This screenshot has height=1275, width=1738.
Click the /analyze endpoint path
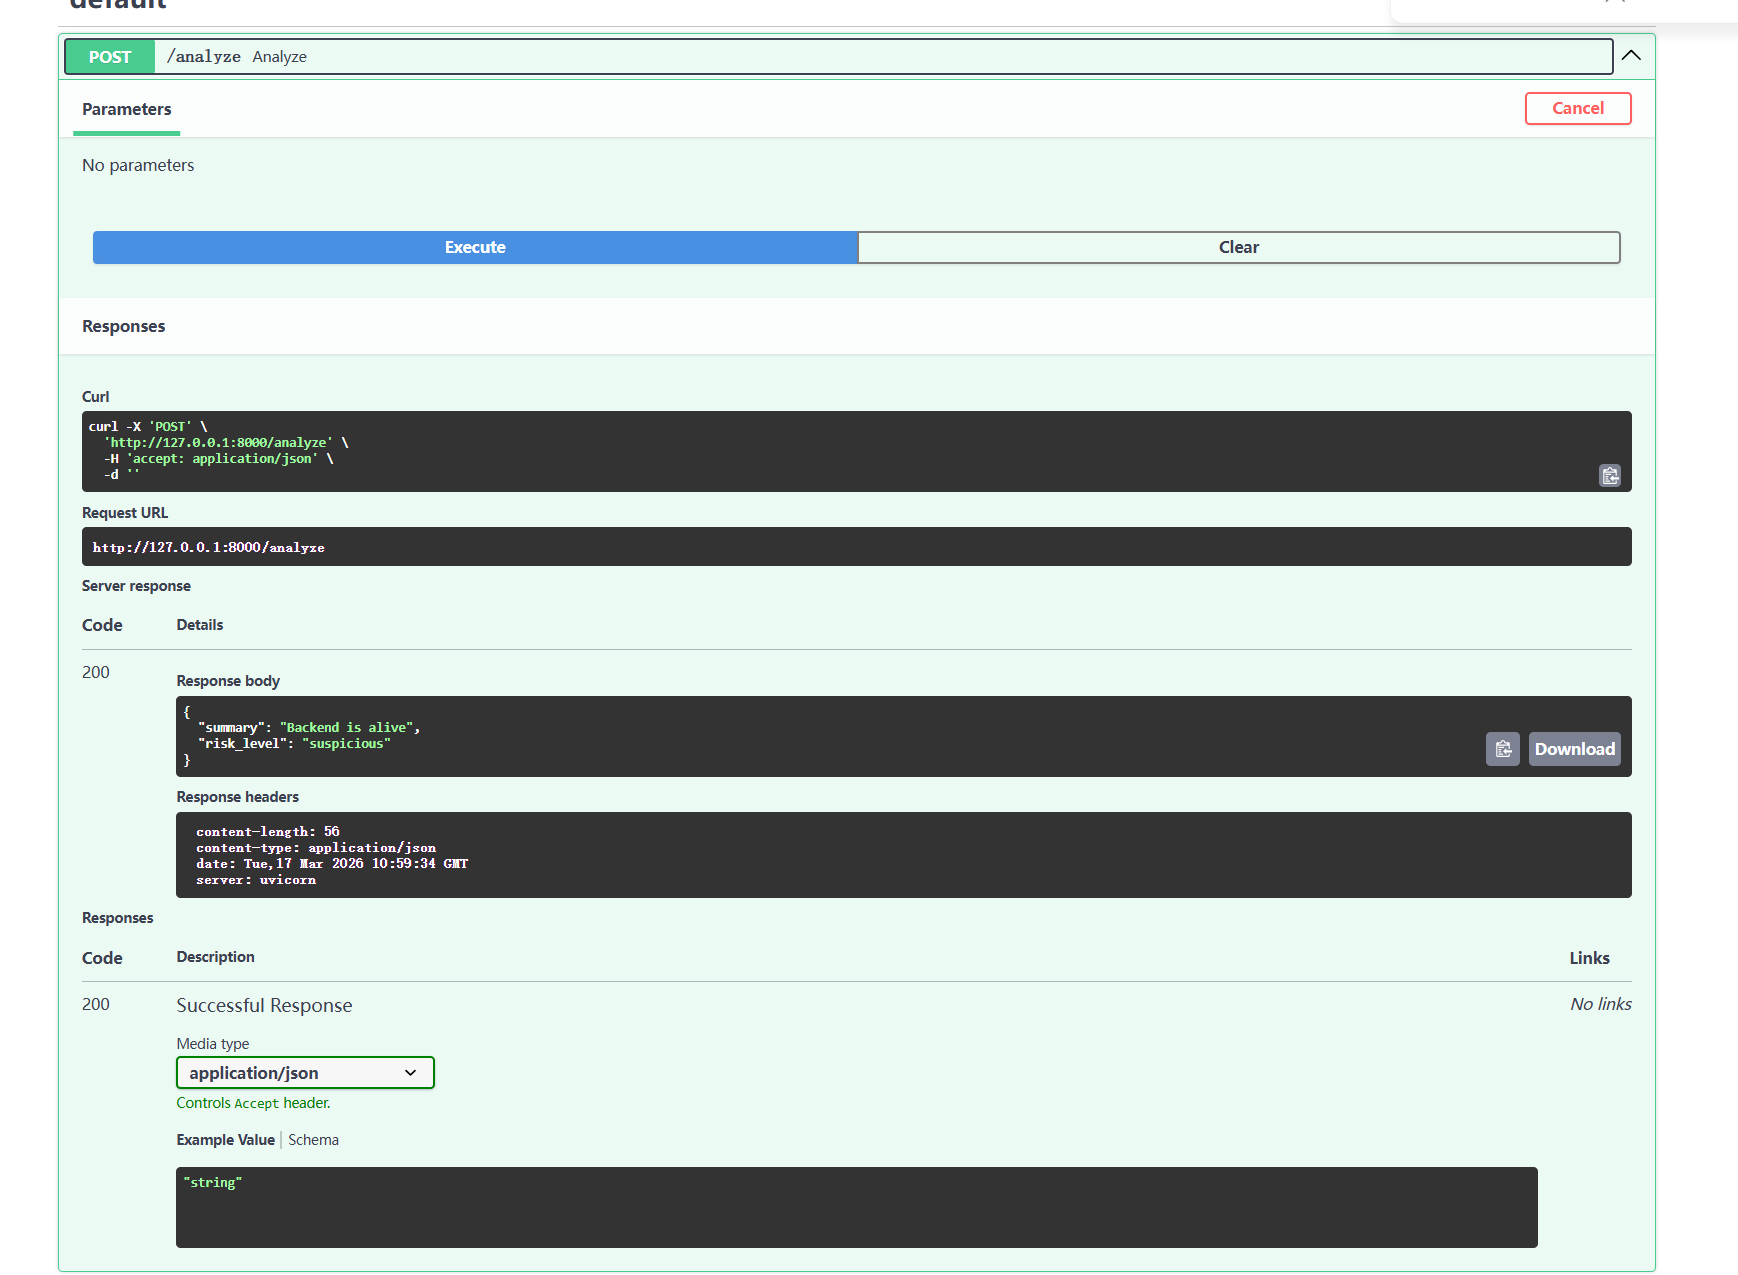click(x=203, y=57)
